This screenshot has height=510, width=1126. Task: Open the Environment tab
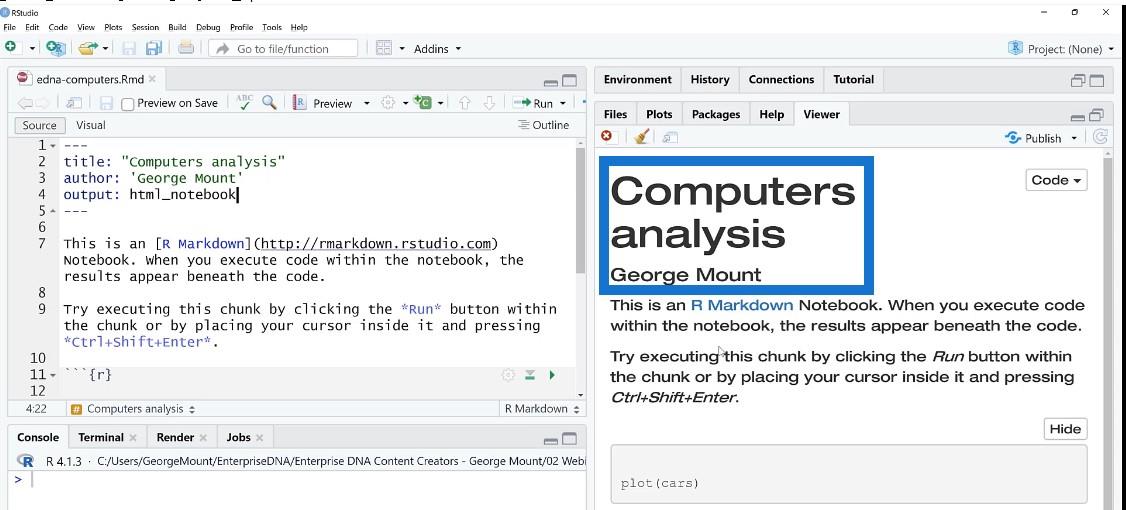coord(638,80)
